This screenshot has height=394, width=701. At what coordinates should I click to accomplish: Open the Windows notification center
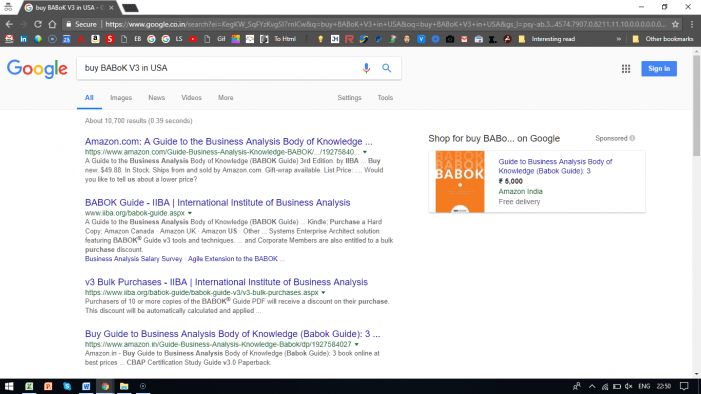[x=684, y=386]
